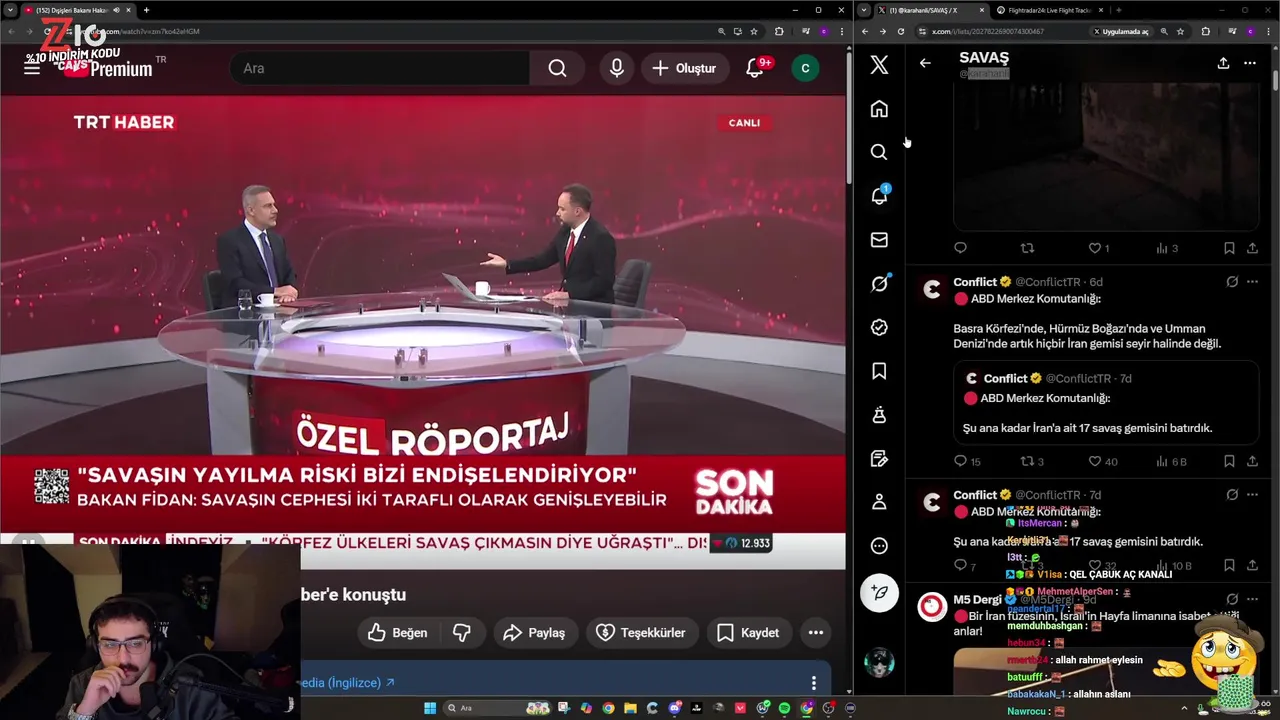Click taskbar Ara search box
Viewport: 1280px width, 720px height.
pos(497,708)
